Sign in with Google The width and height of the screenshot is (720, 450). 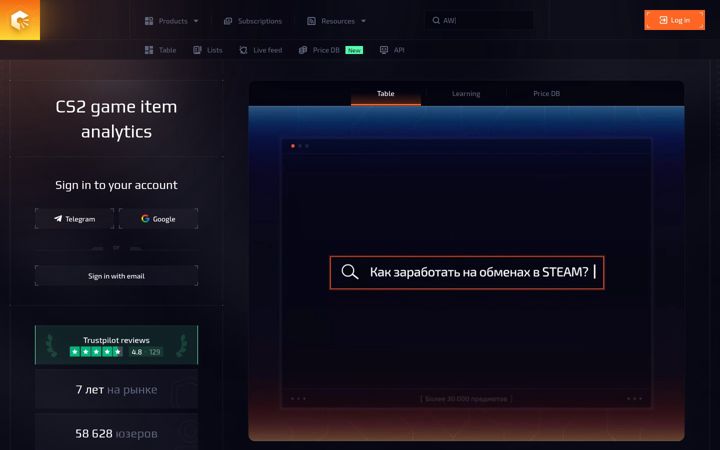tap(158, 219)
